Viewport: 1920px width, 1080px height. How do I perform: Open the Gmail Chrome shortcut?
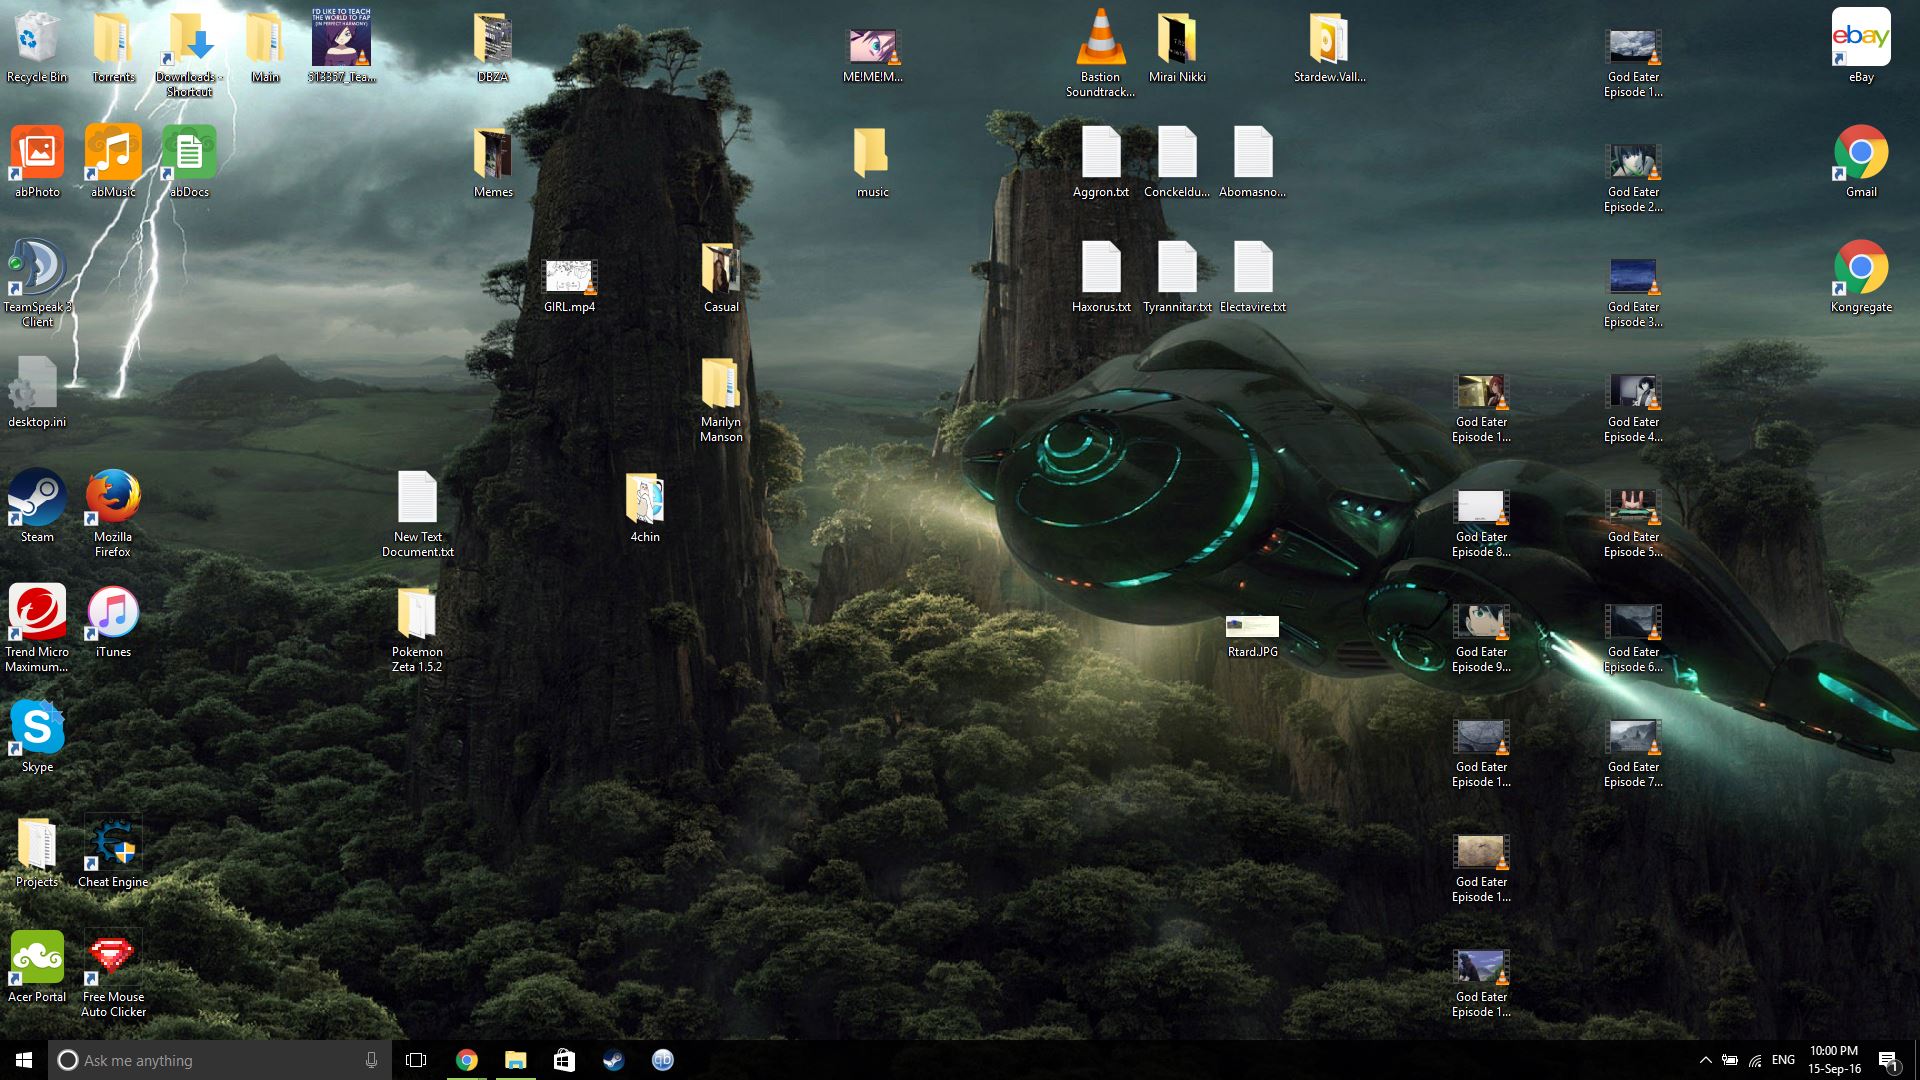[1861, 162]
